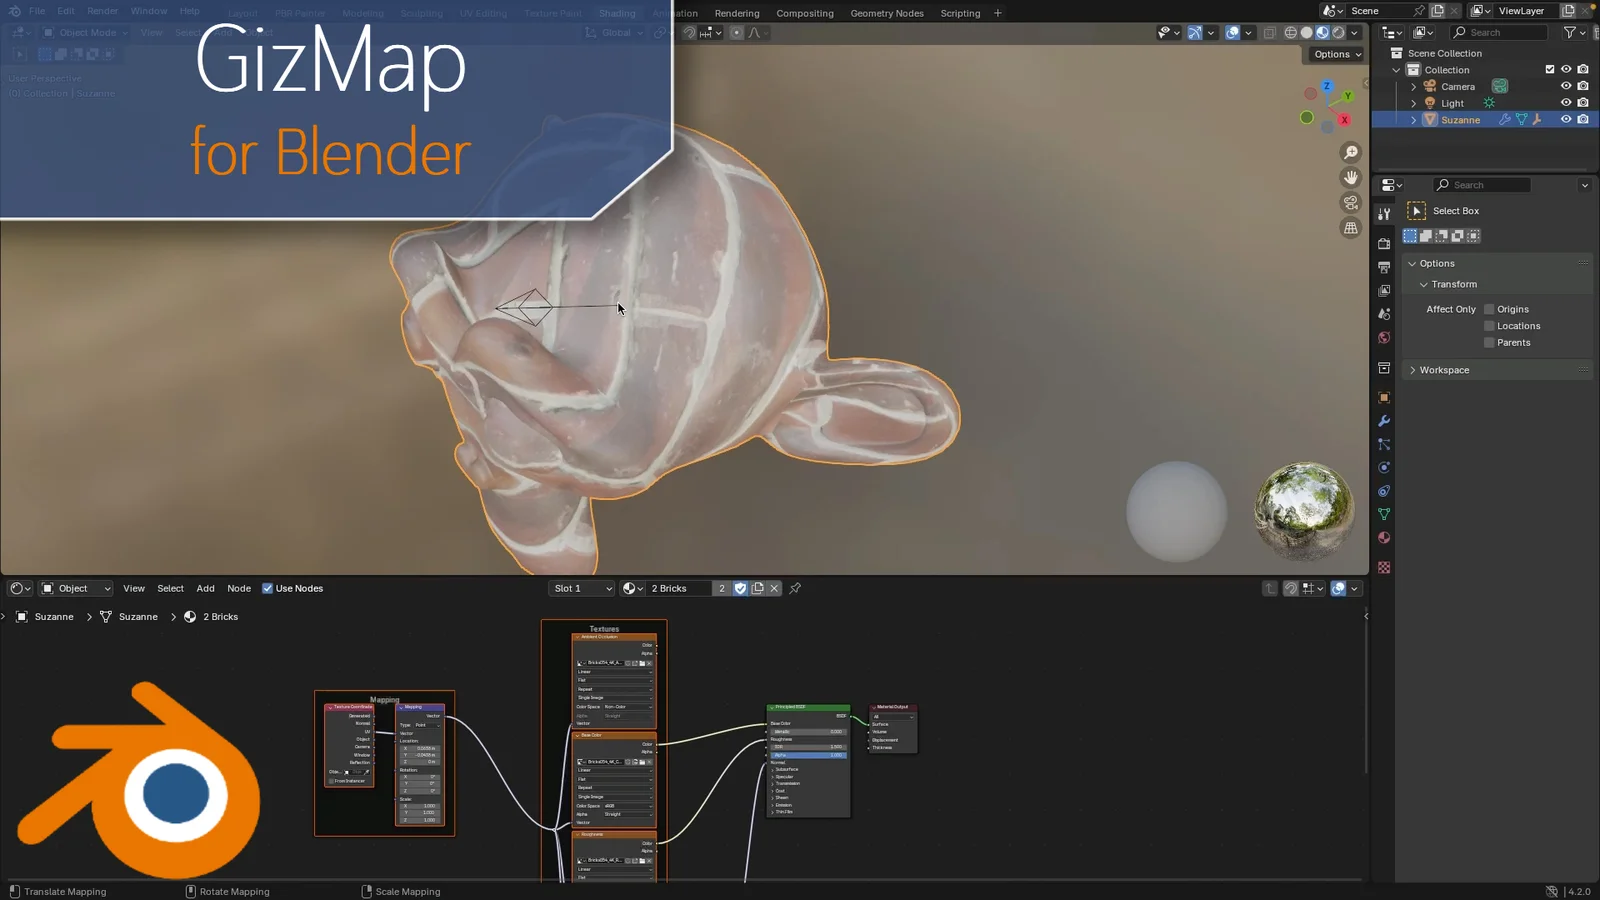Click the Select Box tool label
Image resolution: width=1600 pixels, height=900 pixels.
(x=1456, y=211)
